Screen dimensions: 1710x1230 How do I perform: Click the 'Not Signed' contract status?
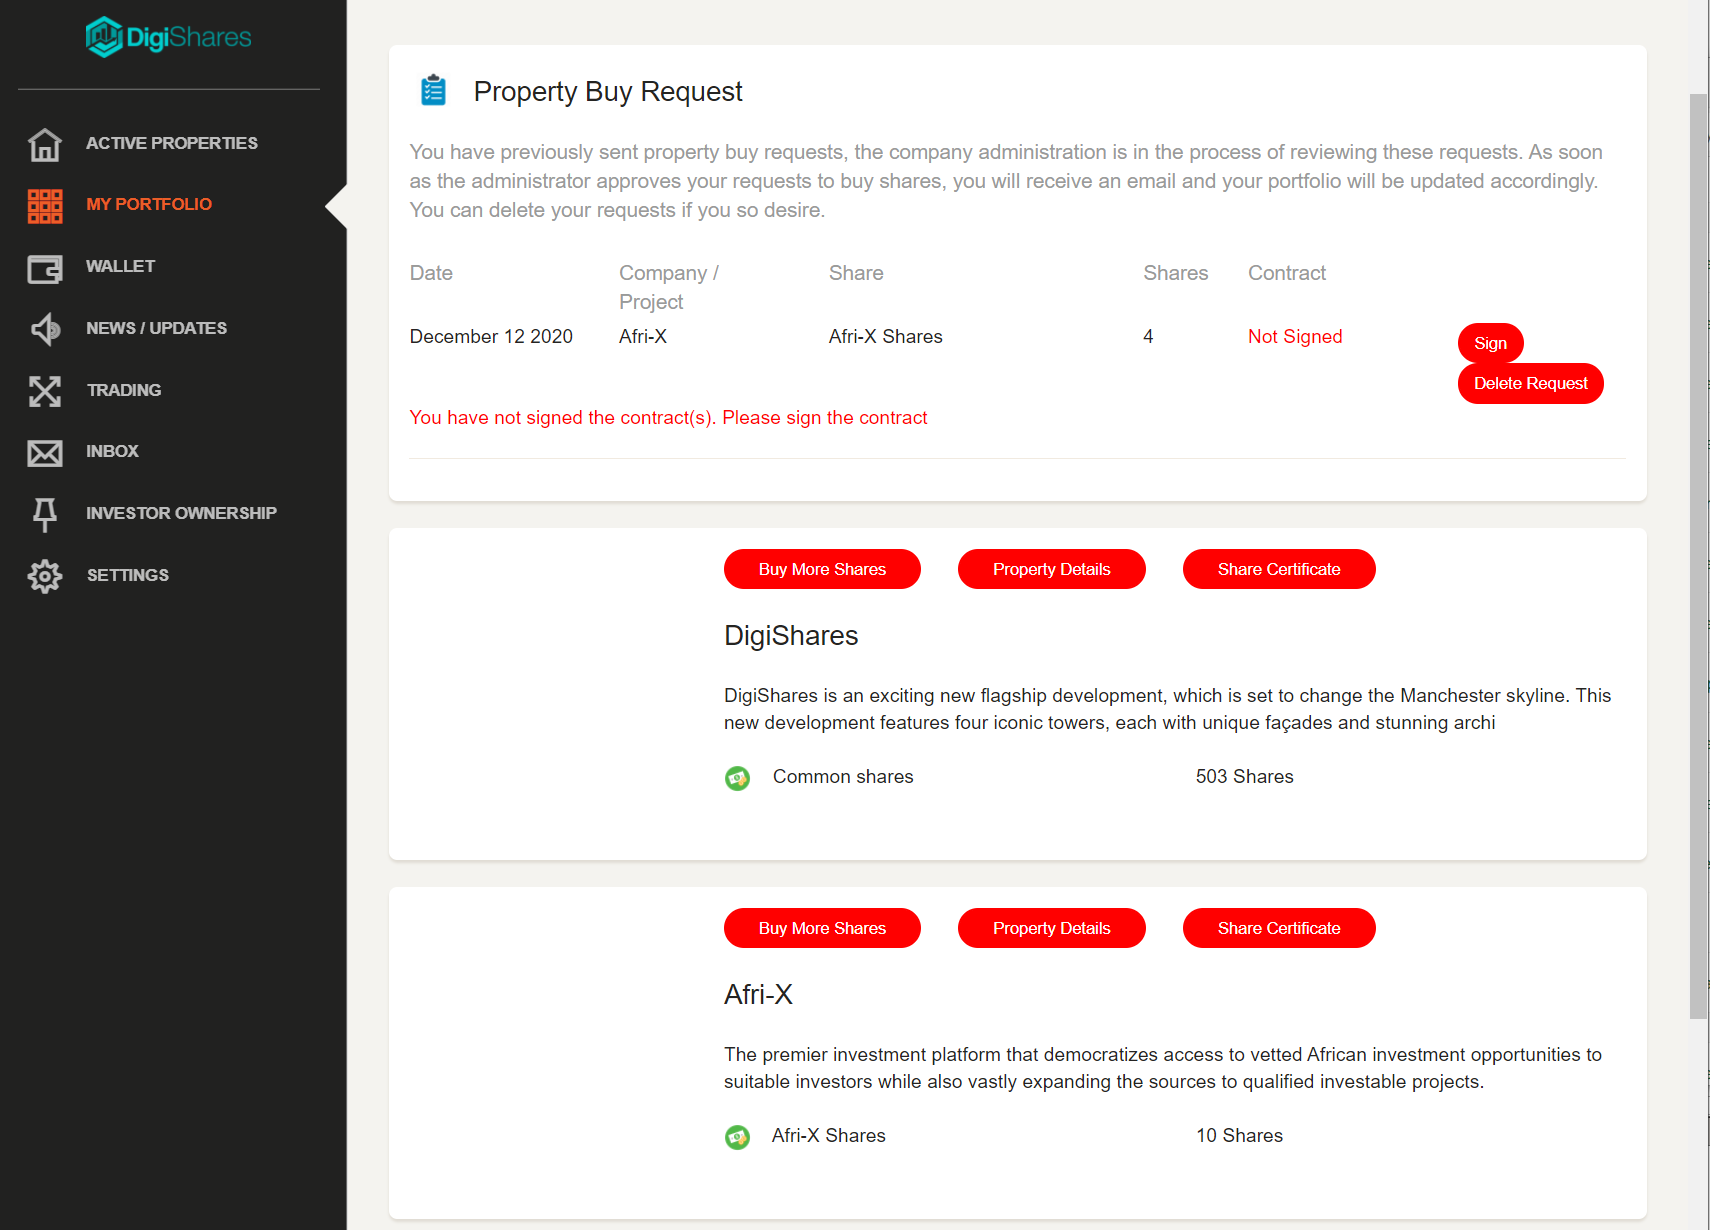pos(1295,337)
